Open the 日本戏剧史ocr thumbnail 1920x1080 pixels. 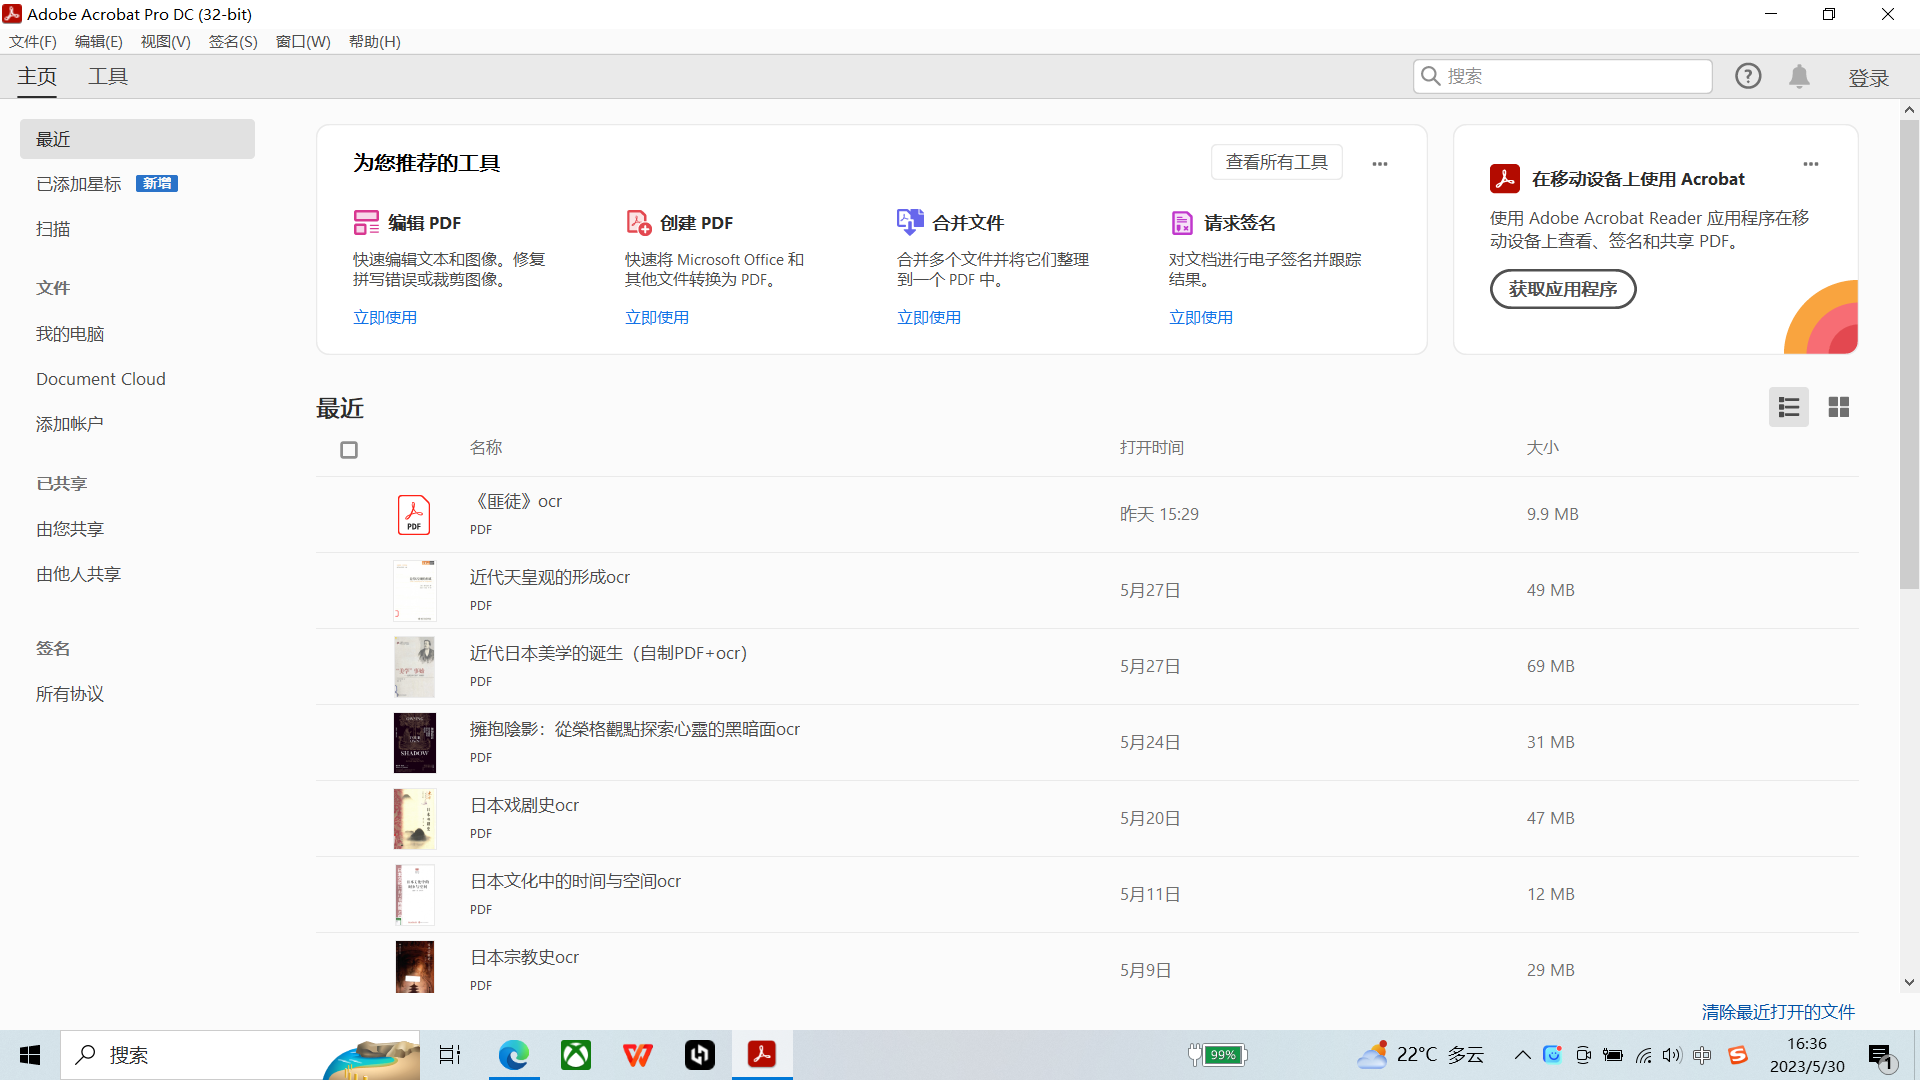point(414,819)
